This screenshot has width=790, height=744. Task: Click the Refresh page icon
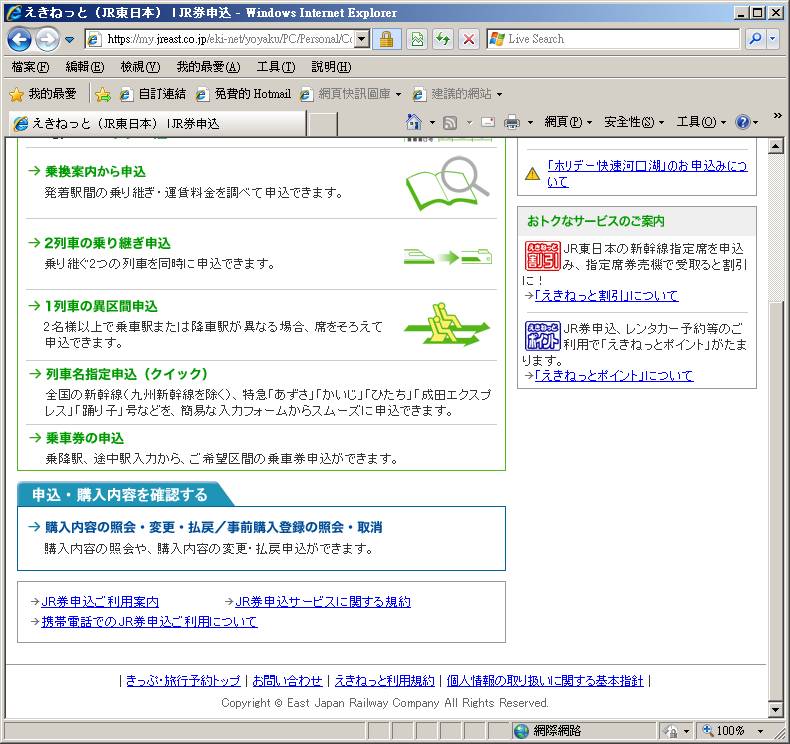[x=443, y=39]
